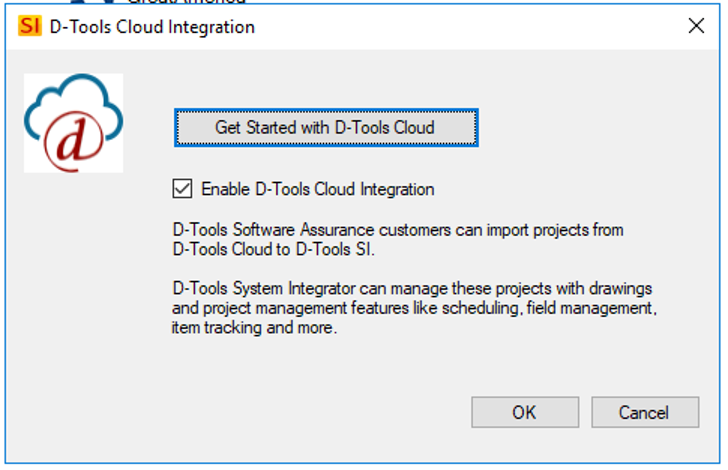
Task: Click Get Started with D-Tools Cloud button
Action: [x=326, y=128]
